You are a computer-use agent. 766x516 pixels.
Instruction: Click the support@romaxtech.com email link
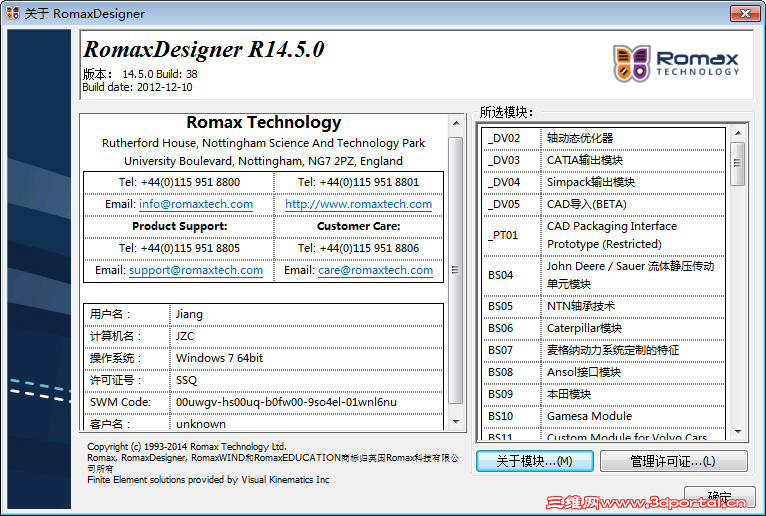tap(196, 270)
